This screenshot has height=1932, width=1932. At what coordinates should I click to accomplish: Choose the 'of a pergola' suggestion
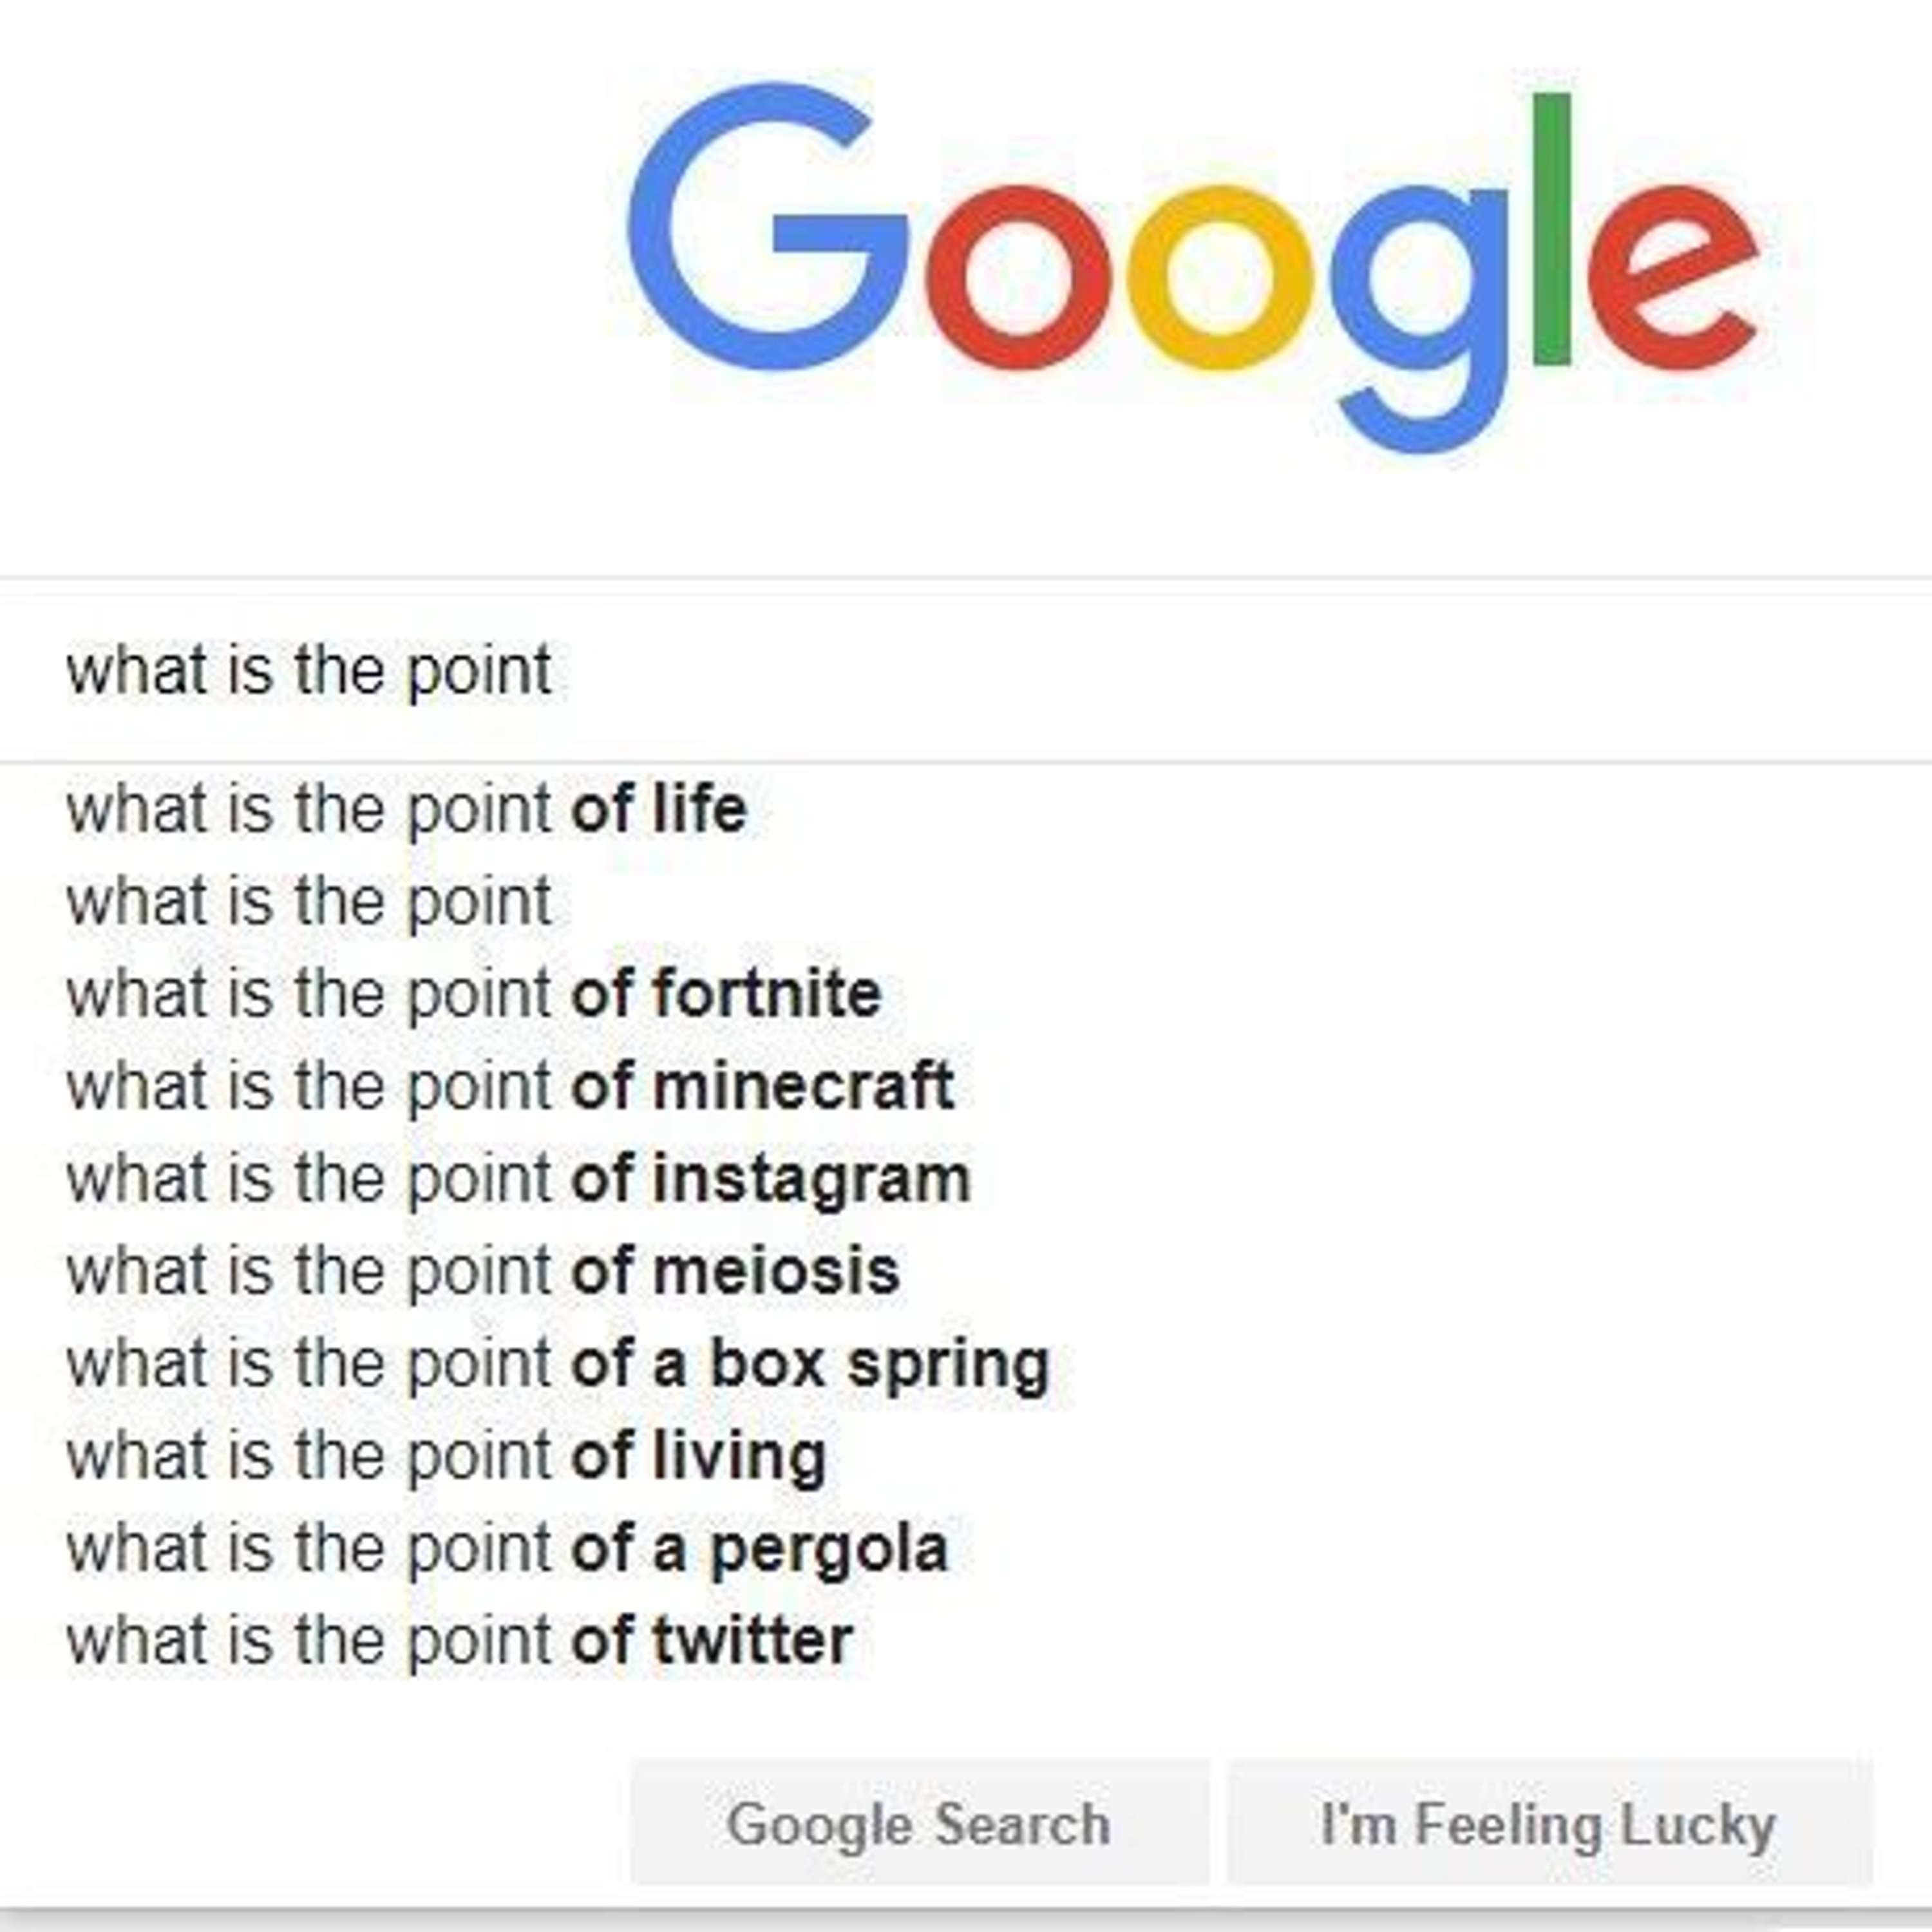(506, 1548)
